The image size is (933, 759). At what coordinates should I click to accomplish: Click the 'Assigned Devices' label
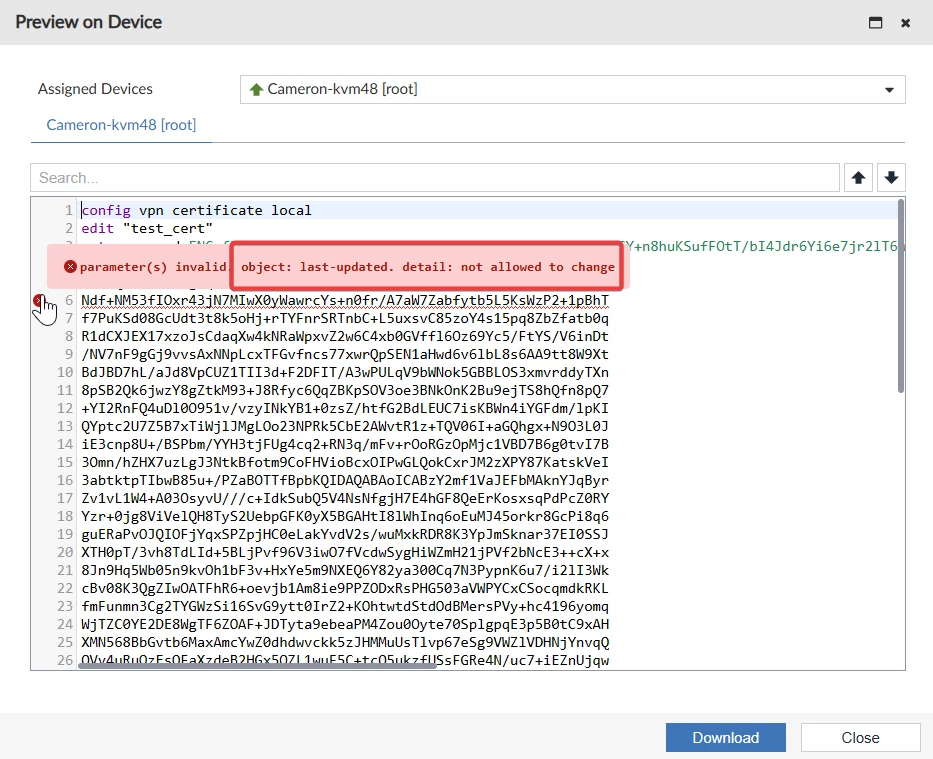pos(95,89)
